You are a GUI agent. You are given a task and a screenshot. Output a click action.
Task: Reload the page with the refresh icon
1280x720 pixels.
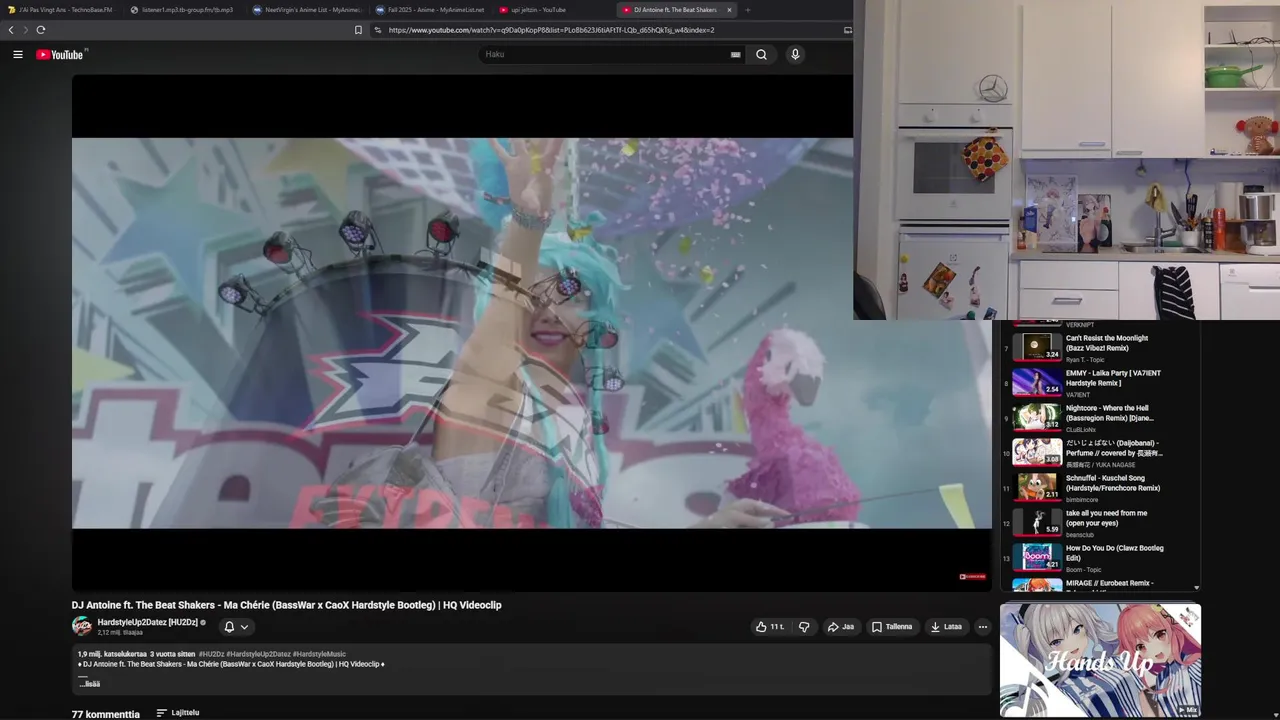[x=40, y=30]
